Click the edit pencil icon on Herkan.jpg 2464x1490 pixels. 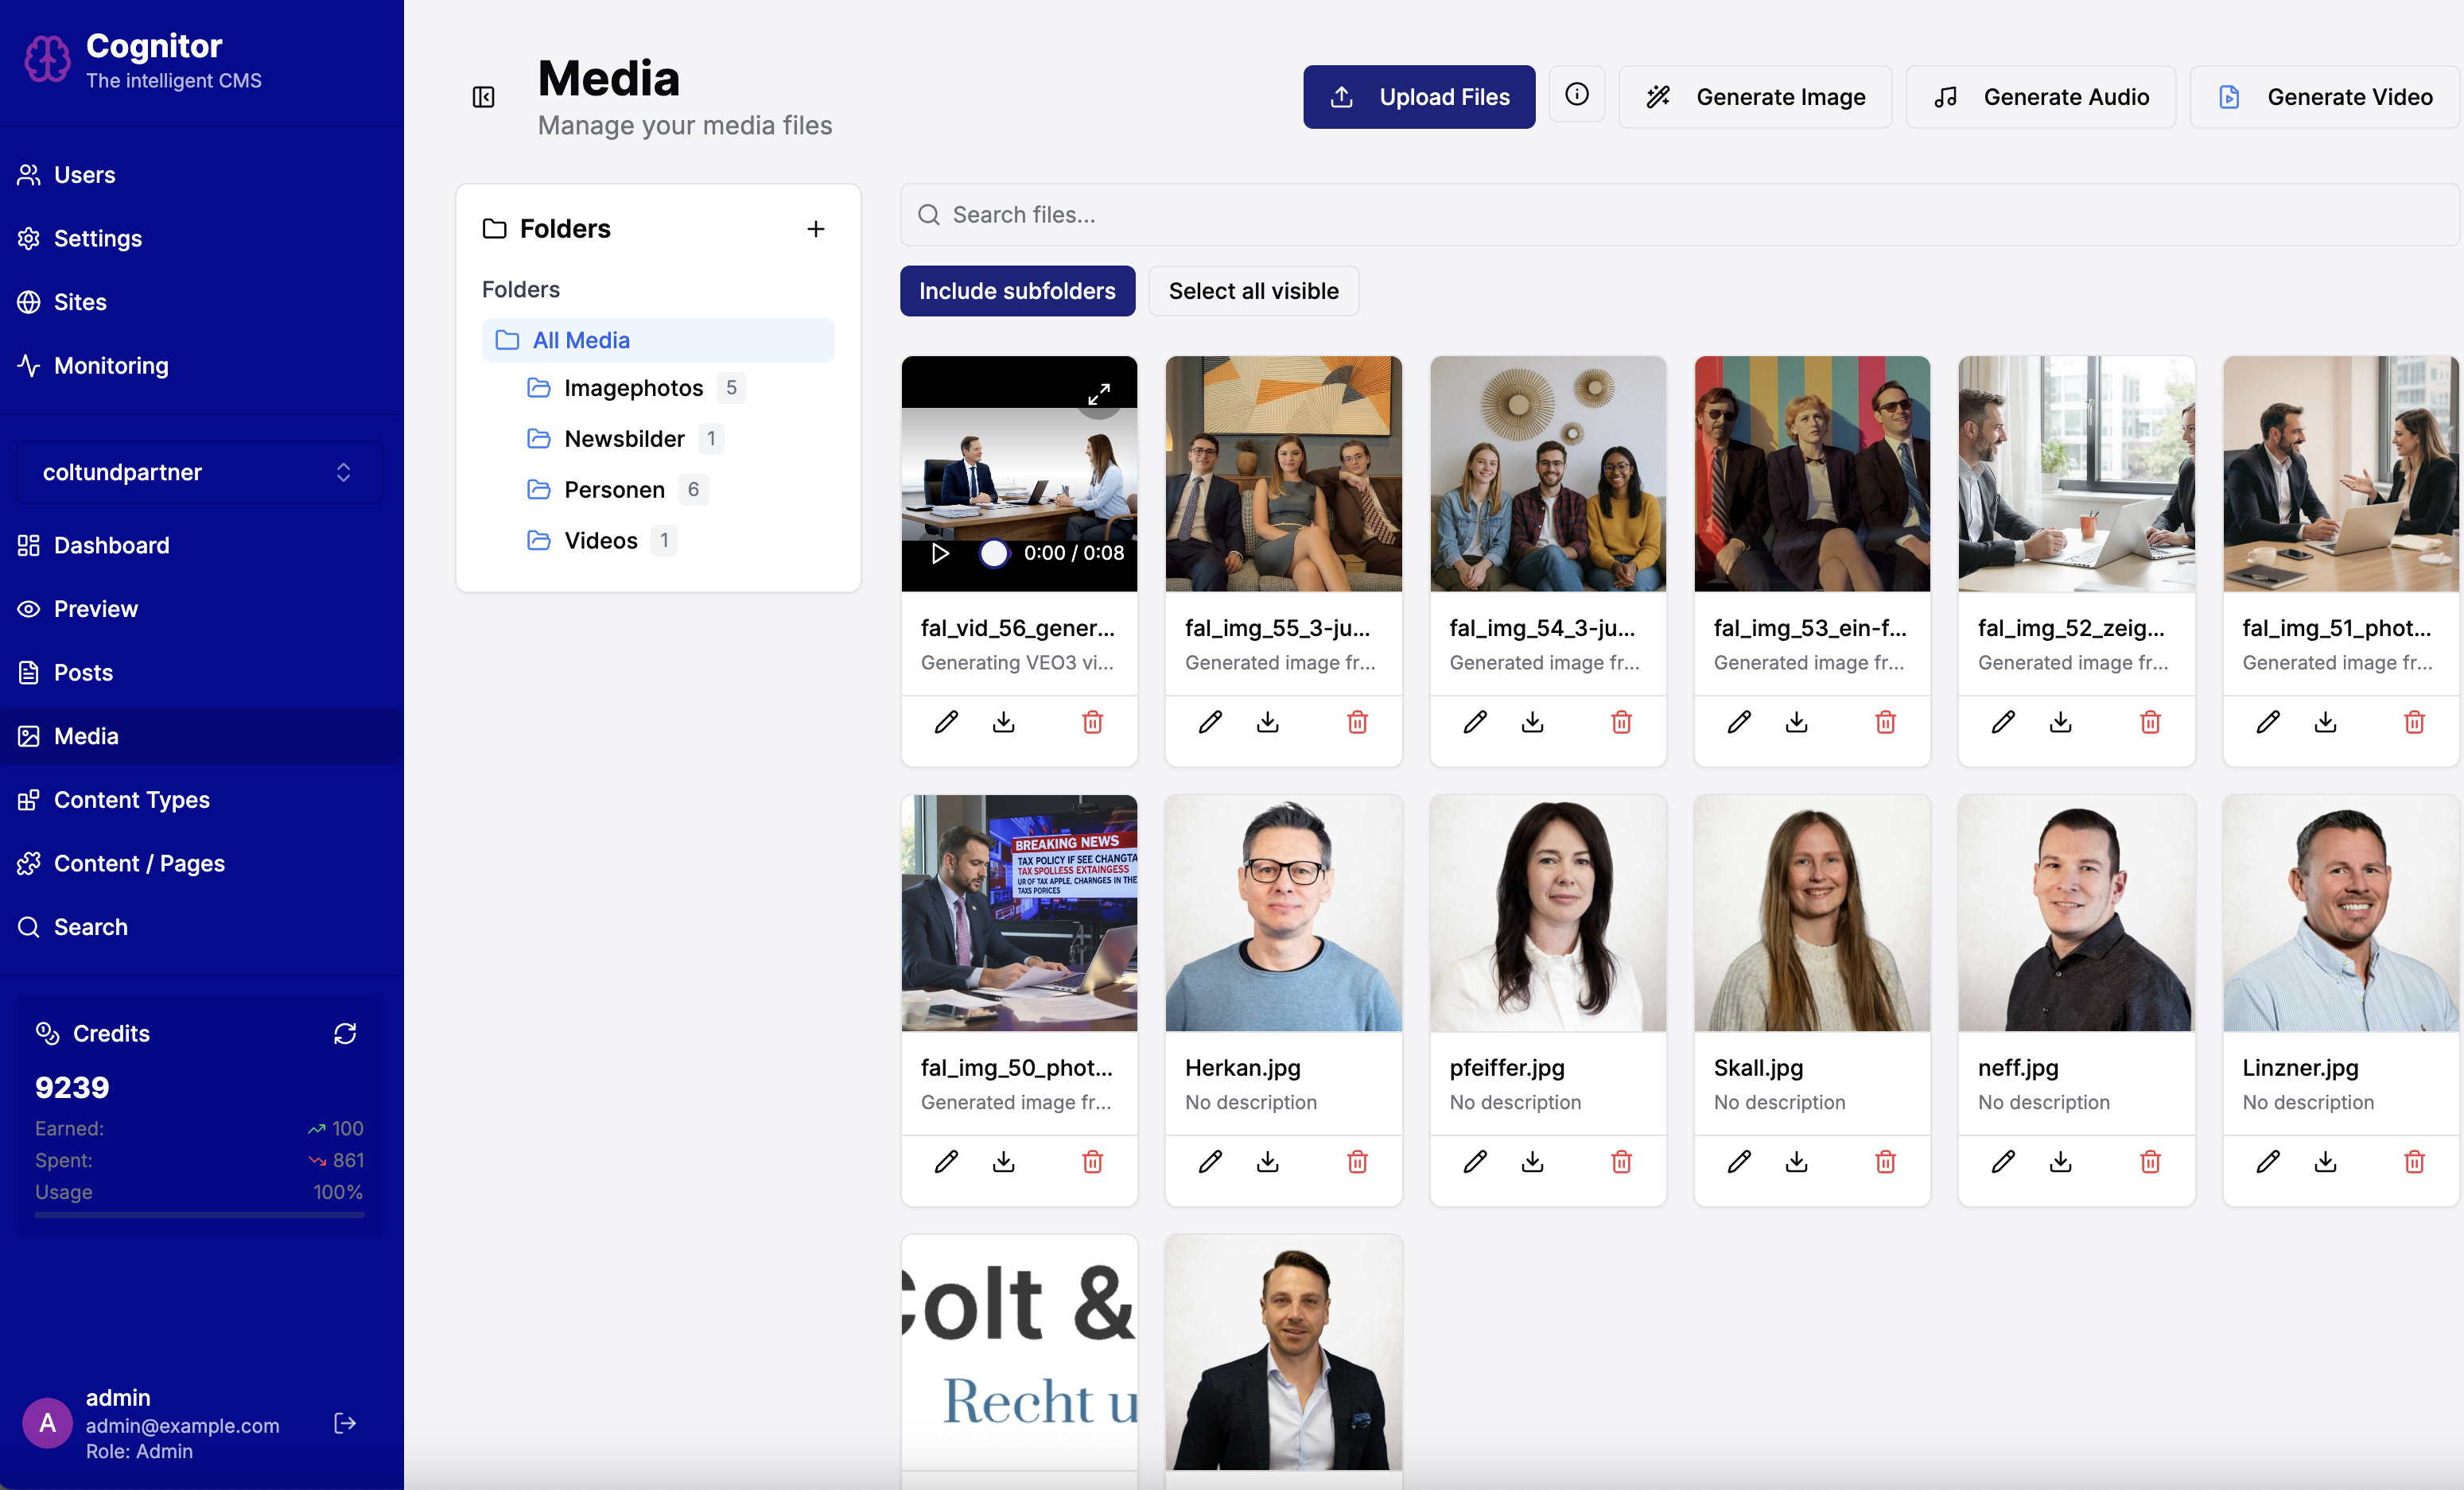point(1210,1161)
